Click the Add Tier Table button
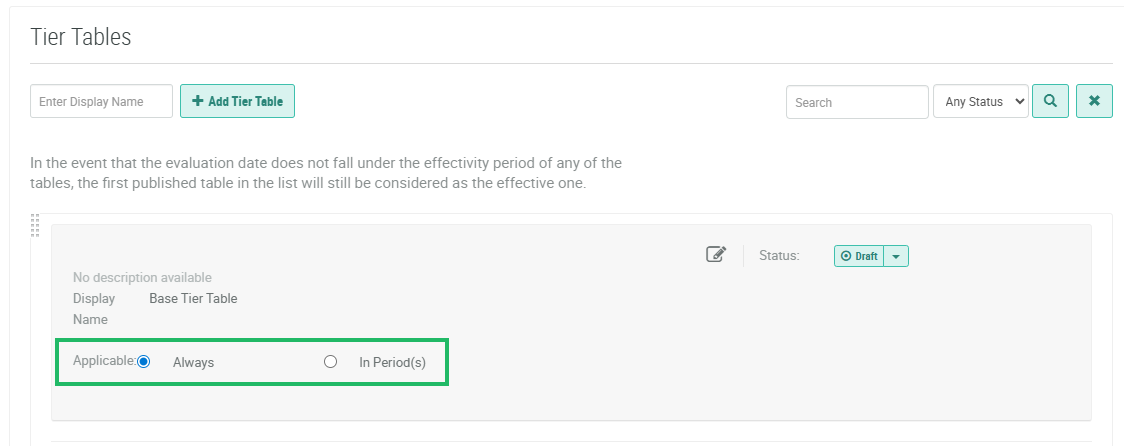This screenshot has width=1124, height=446. click(x=237, y=101)
